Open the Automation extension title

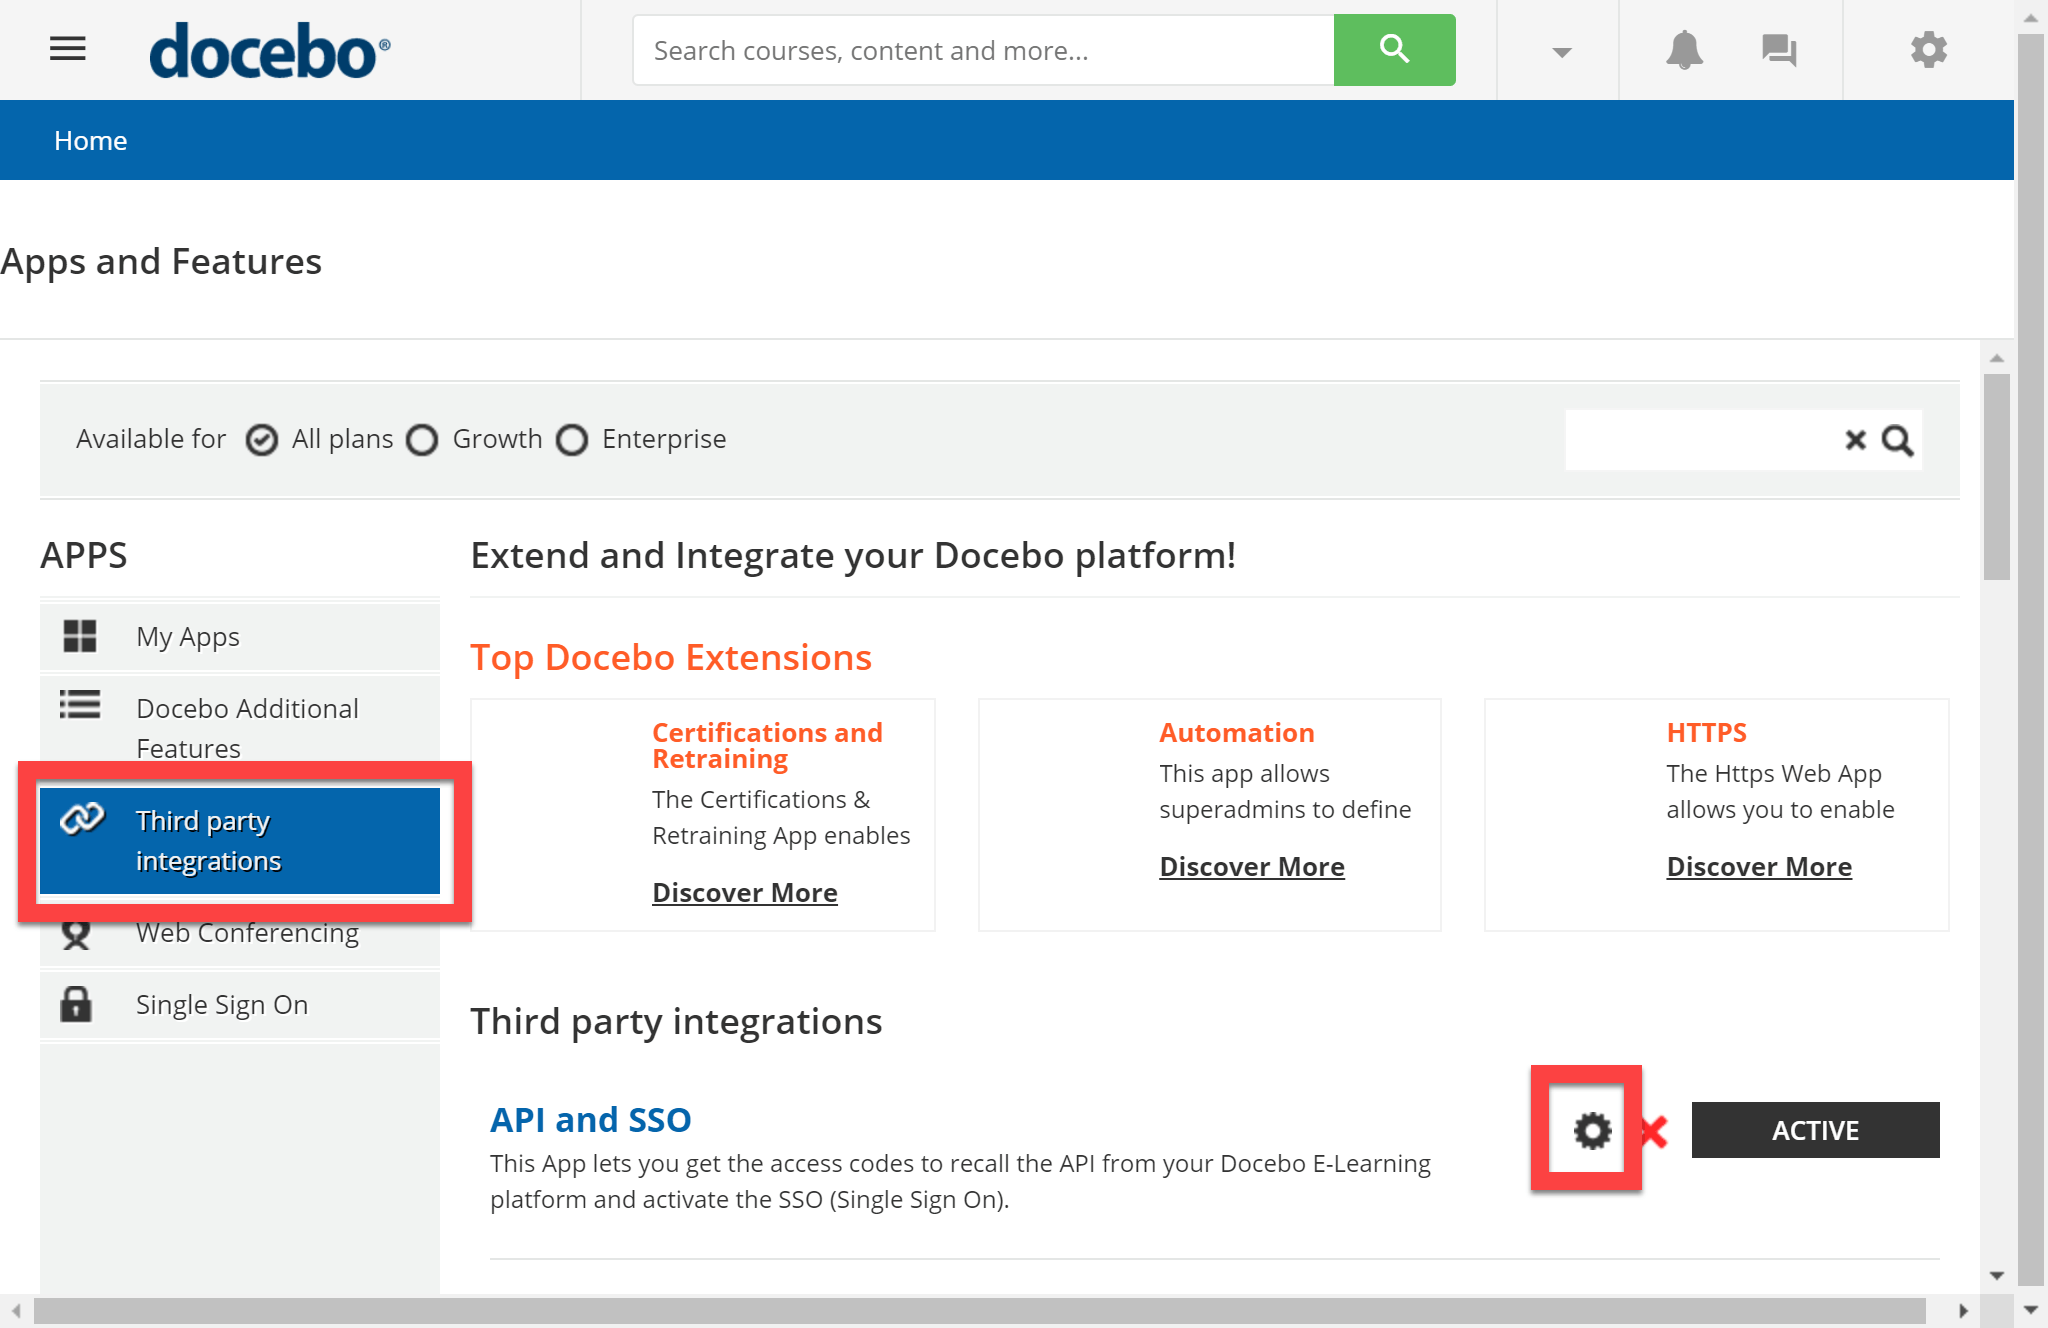click(x=1237, y=733)
